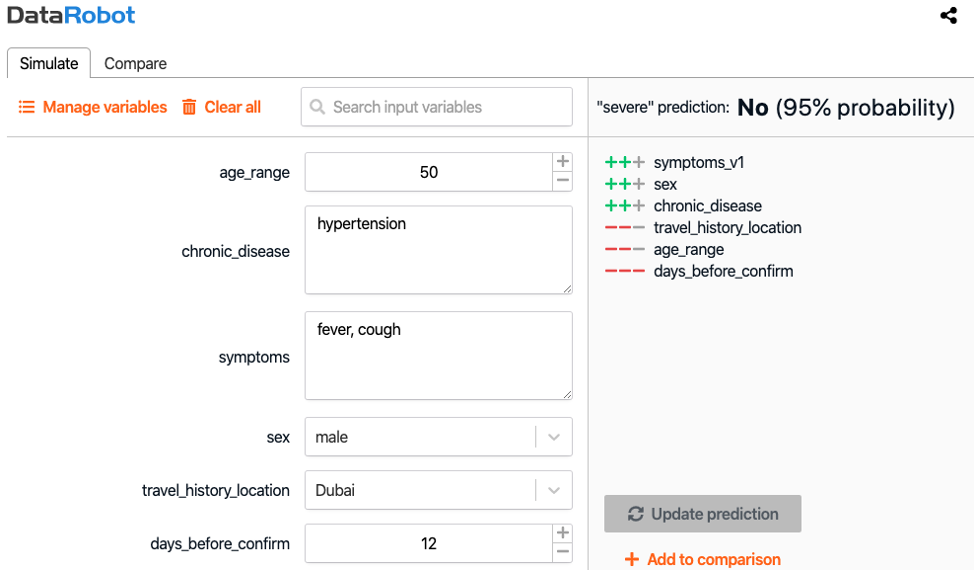
Task: Click the share icon in the header
Action: 948,16
